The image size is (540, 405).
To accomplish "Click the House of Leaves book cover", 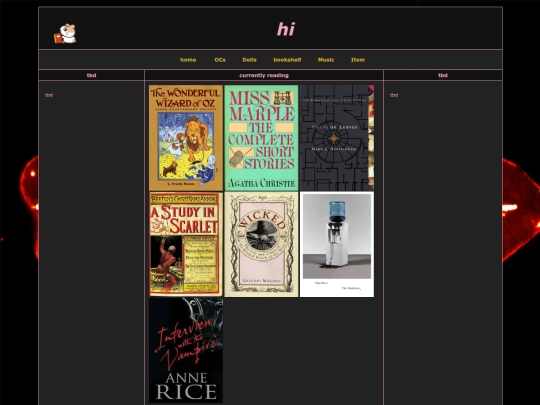I will (337, 138).
